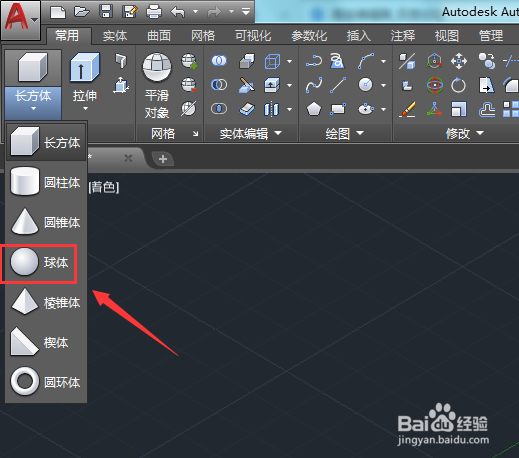
Task: Collapse the 长方体 dropdown arrow in ribbon
Action: (33, 108)
